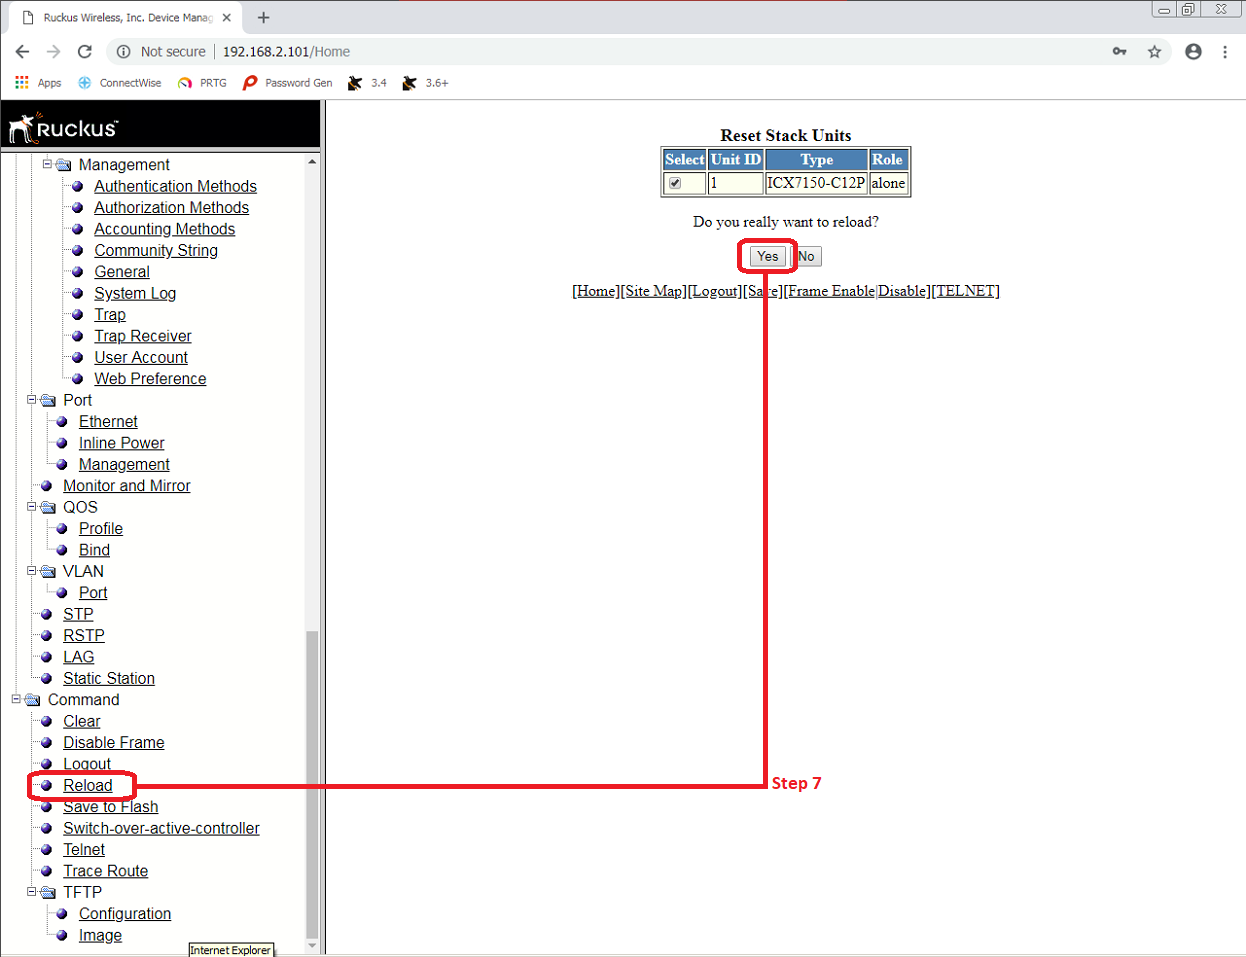Click the browser reload page icon

[x=85, y=52]
